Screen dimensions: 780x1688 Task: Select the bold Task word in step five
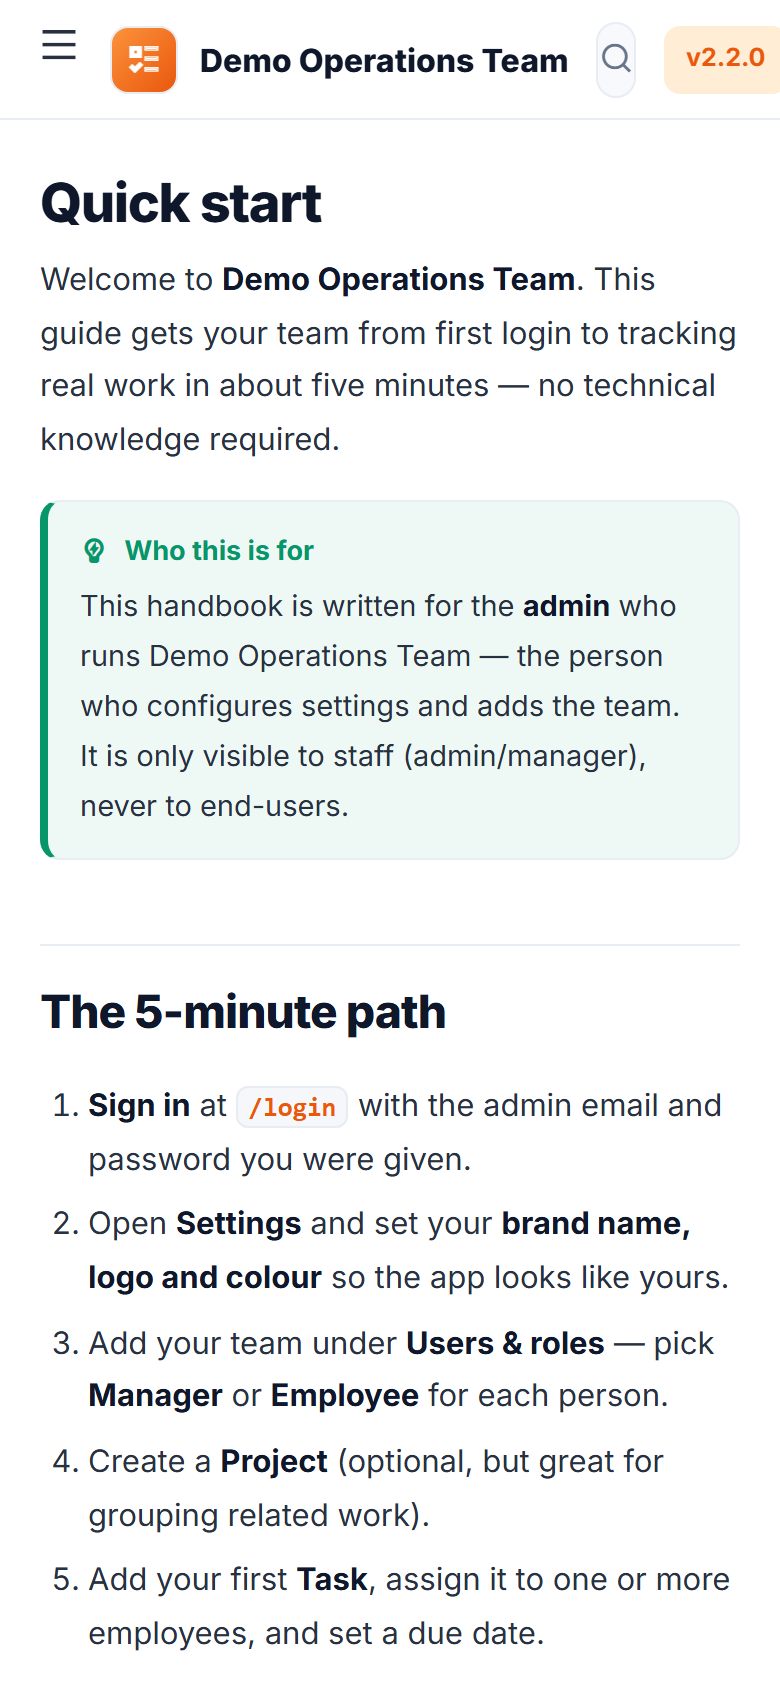pyautogui.click(x=333, y=1580)
